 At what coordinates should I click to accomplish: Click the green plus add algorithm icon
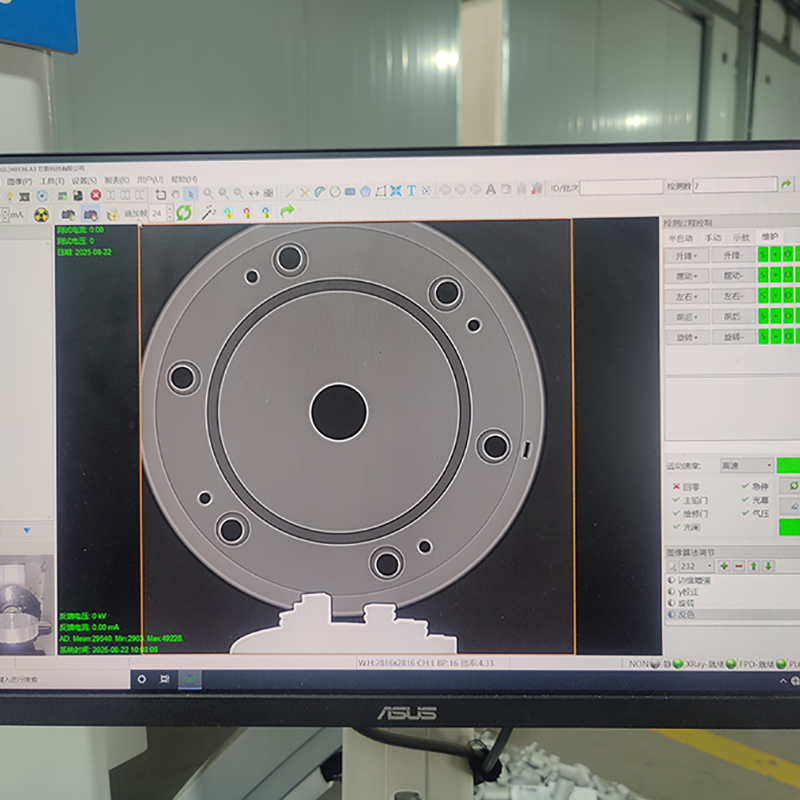click(723, 565)
